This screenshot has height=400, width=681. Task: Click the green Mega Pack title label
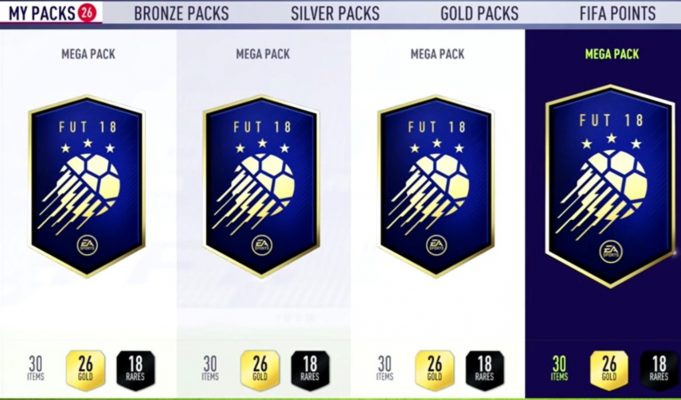click(x=612, y=54)
